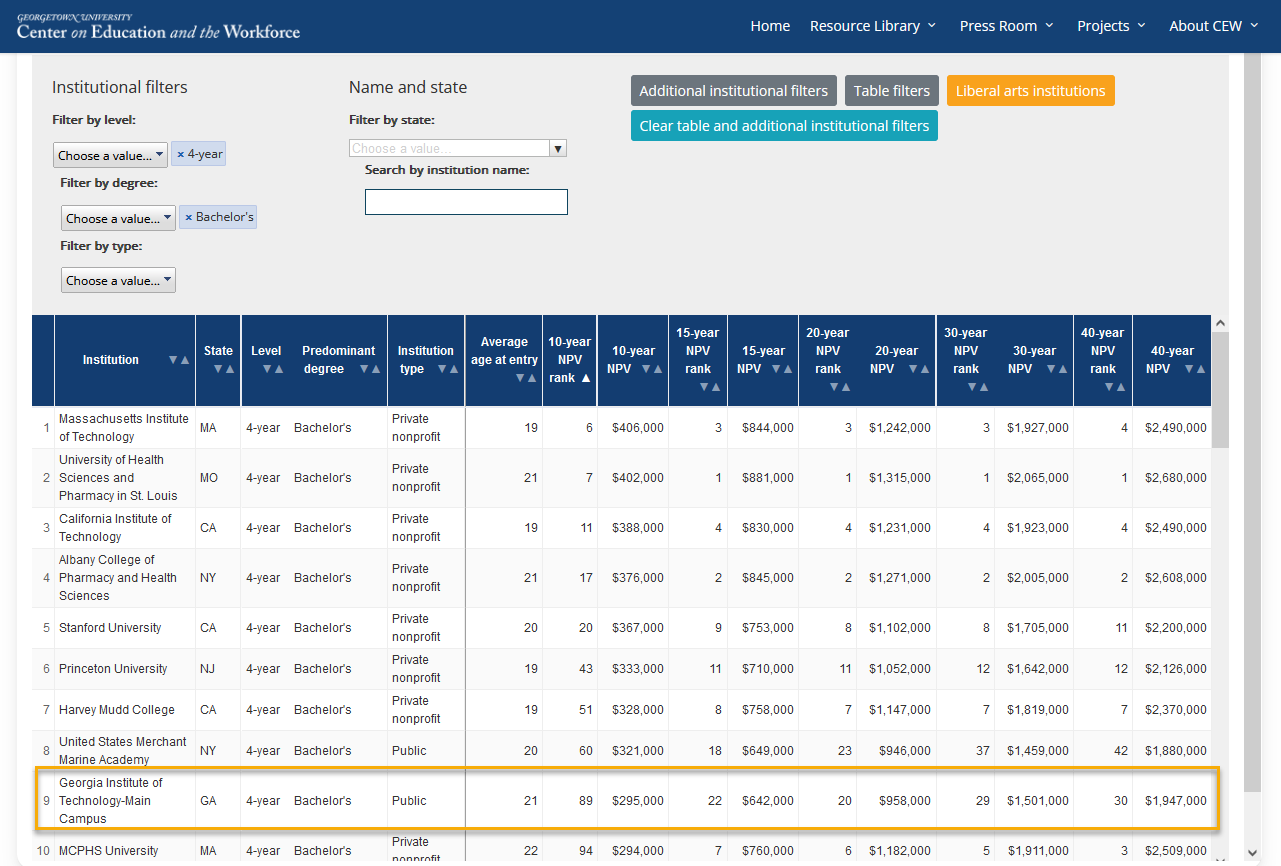Click the 40-year NPV rank sort arrows
This screenshot has width=1281, height=866.
coord(1115,387)
